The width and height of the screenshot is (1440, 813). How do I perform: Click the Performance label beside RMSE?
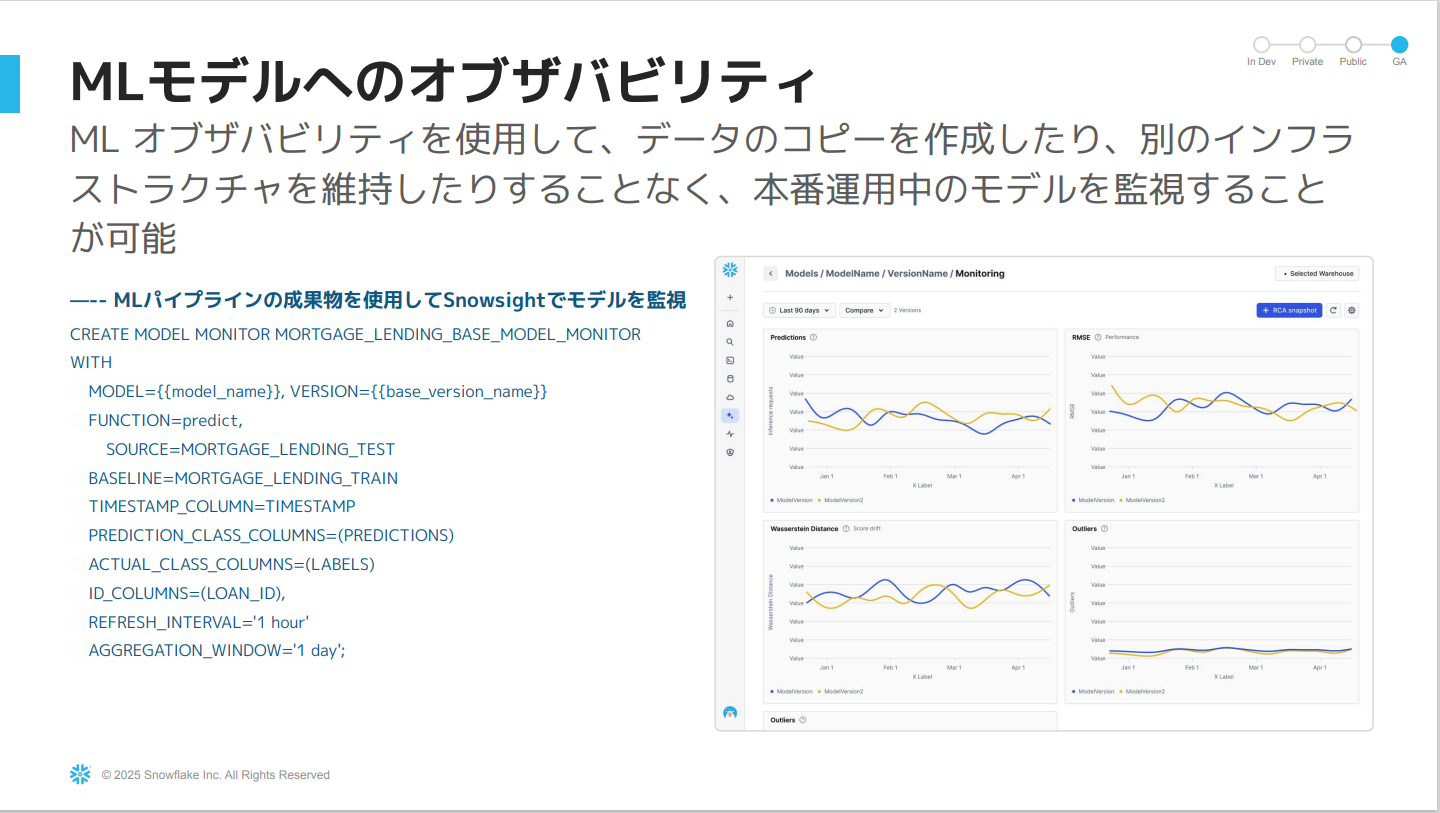pyautogui.click(x=1122, y=338)
